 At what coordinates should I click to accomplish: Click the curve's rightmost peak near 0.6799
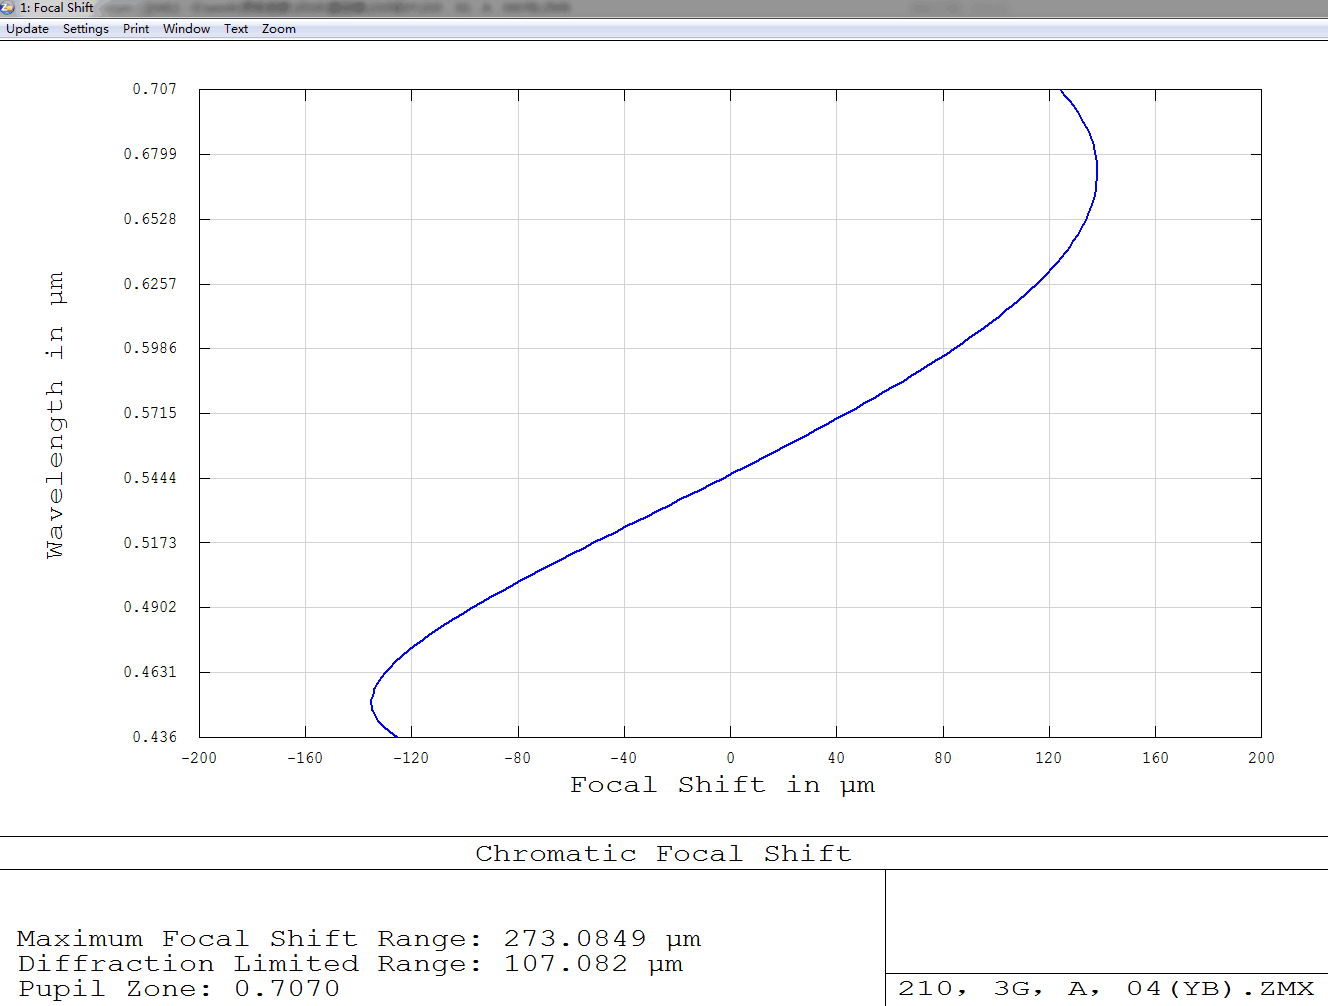[x=1096, y=170]
